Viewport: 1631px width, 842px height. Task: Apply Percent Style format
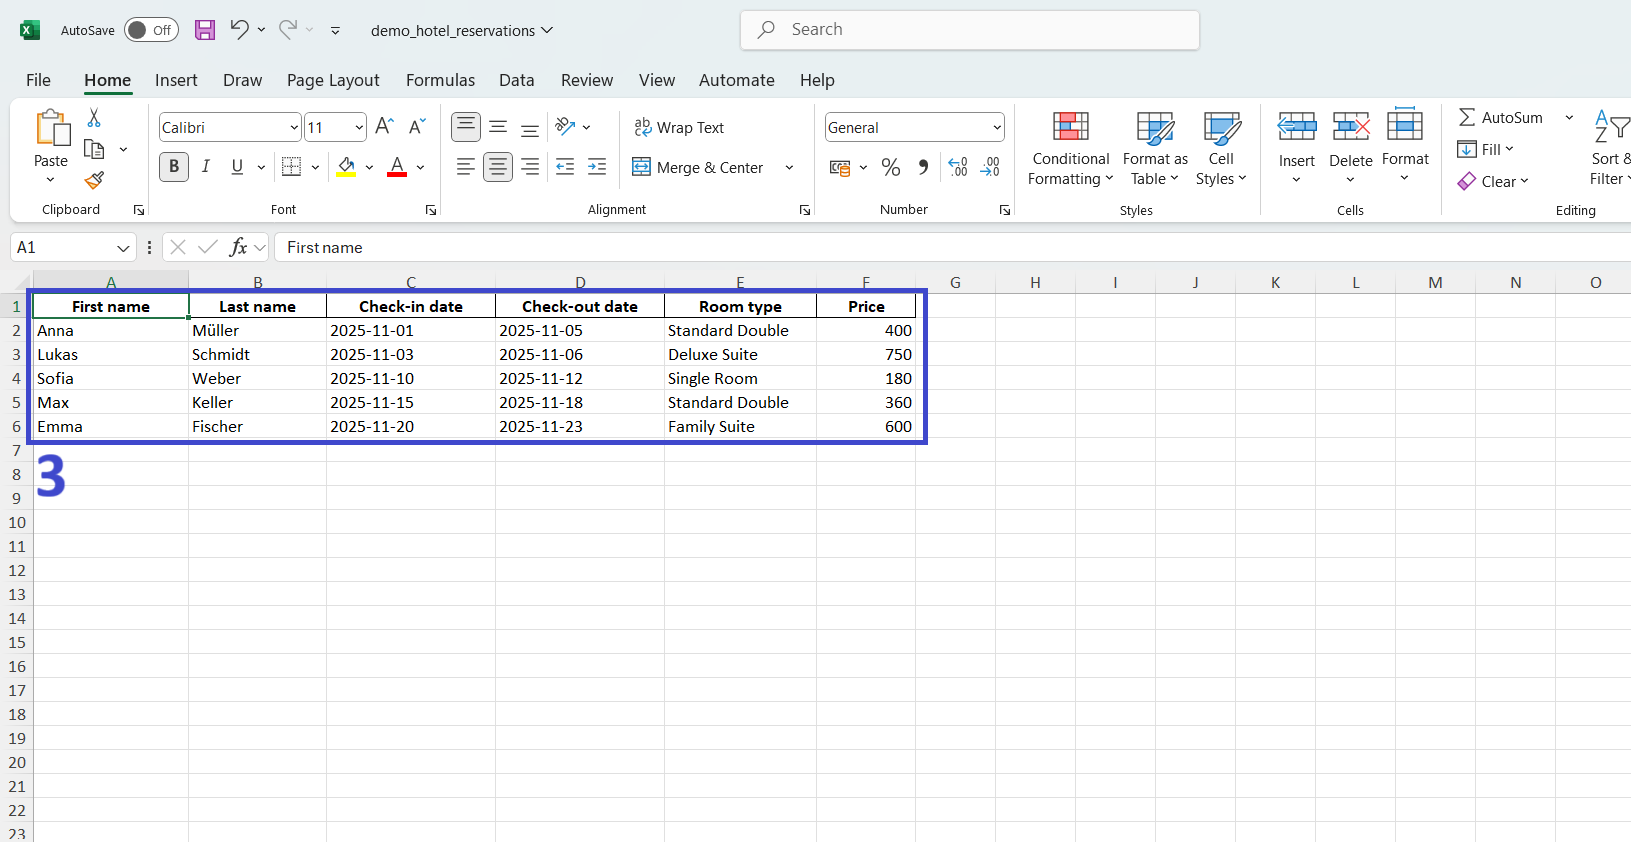pos(891,167)
